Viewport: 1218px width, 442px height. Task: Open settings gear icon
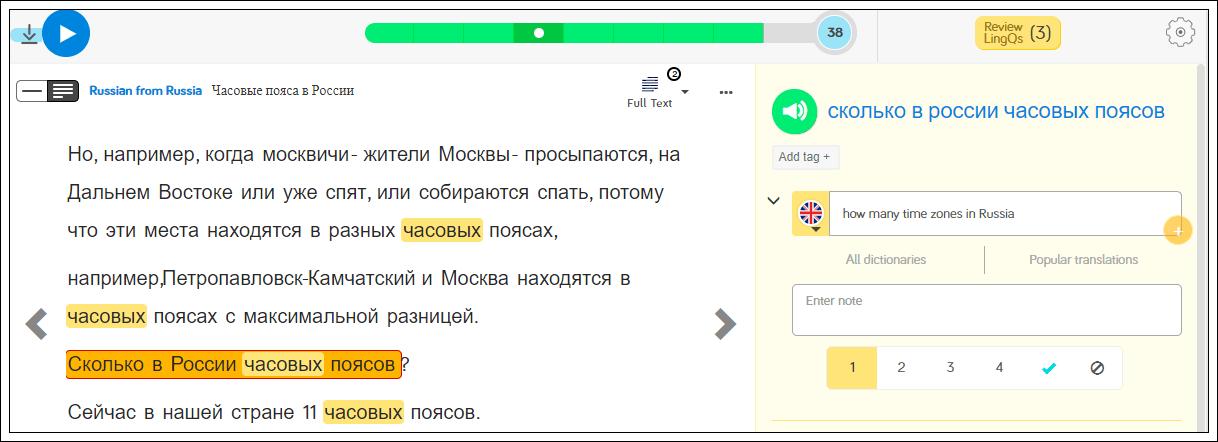pos(1180,33)
